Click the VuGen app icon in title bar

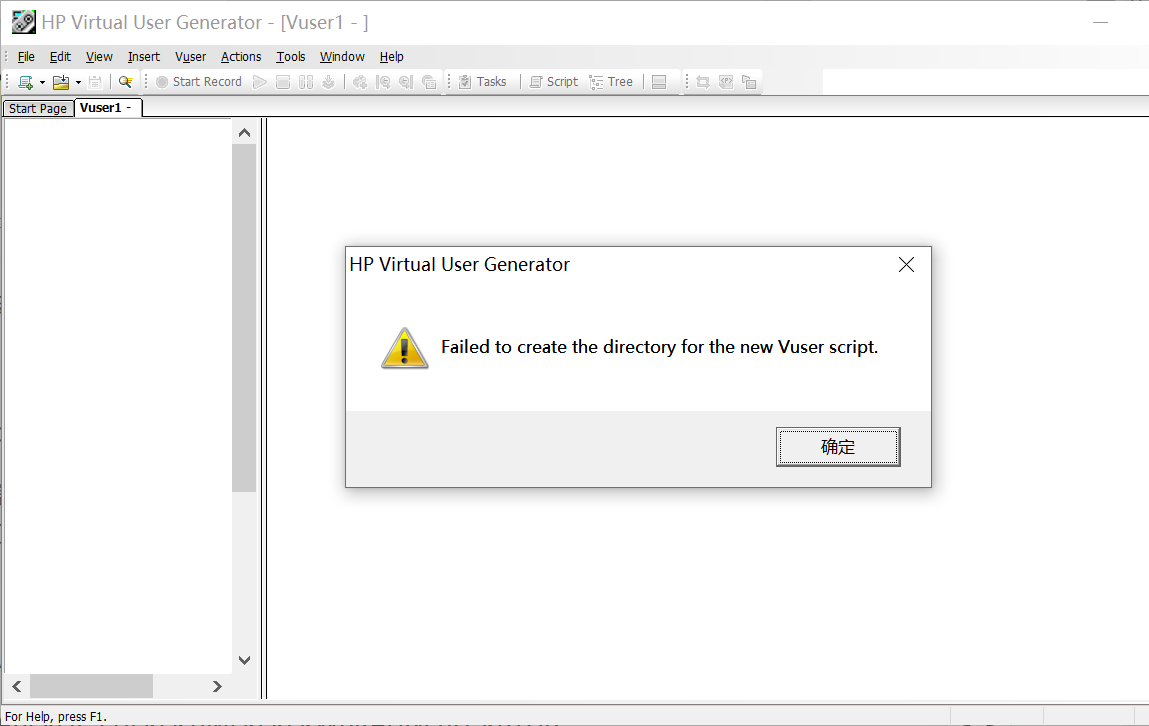23,22
